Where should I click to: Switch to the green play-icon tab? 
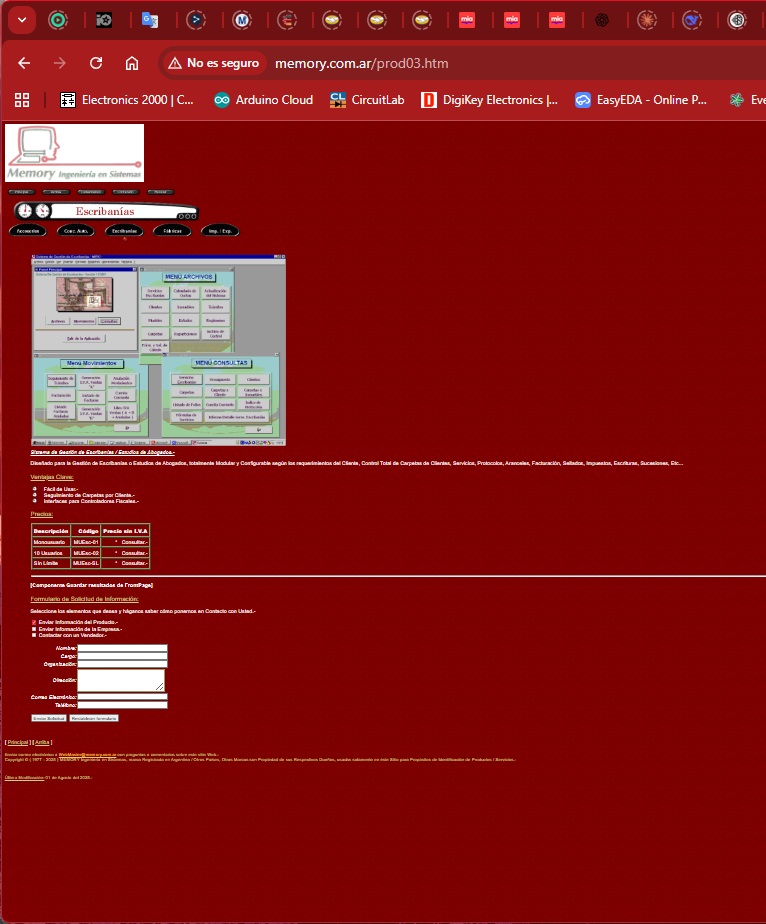(x=58, y=20)
